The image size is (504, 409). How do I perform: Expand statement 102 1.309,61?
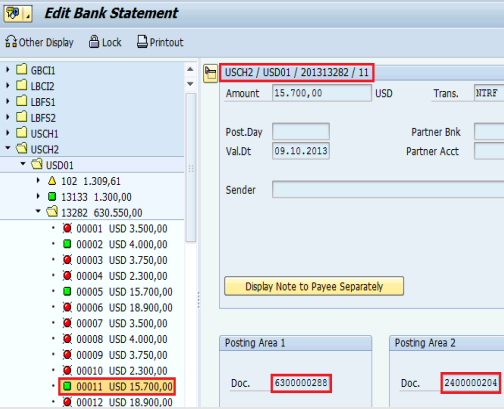coord(38,180)
